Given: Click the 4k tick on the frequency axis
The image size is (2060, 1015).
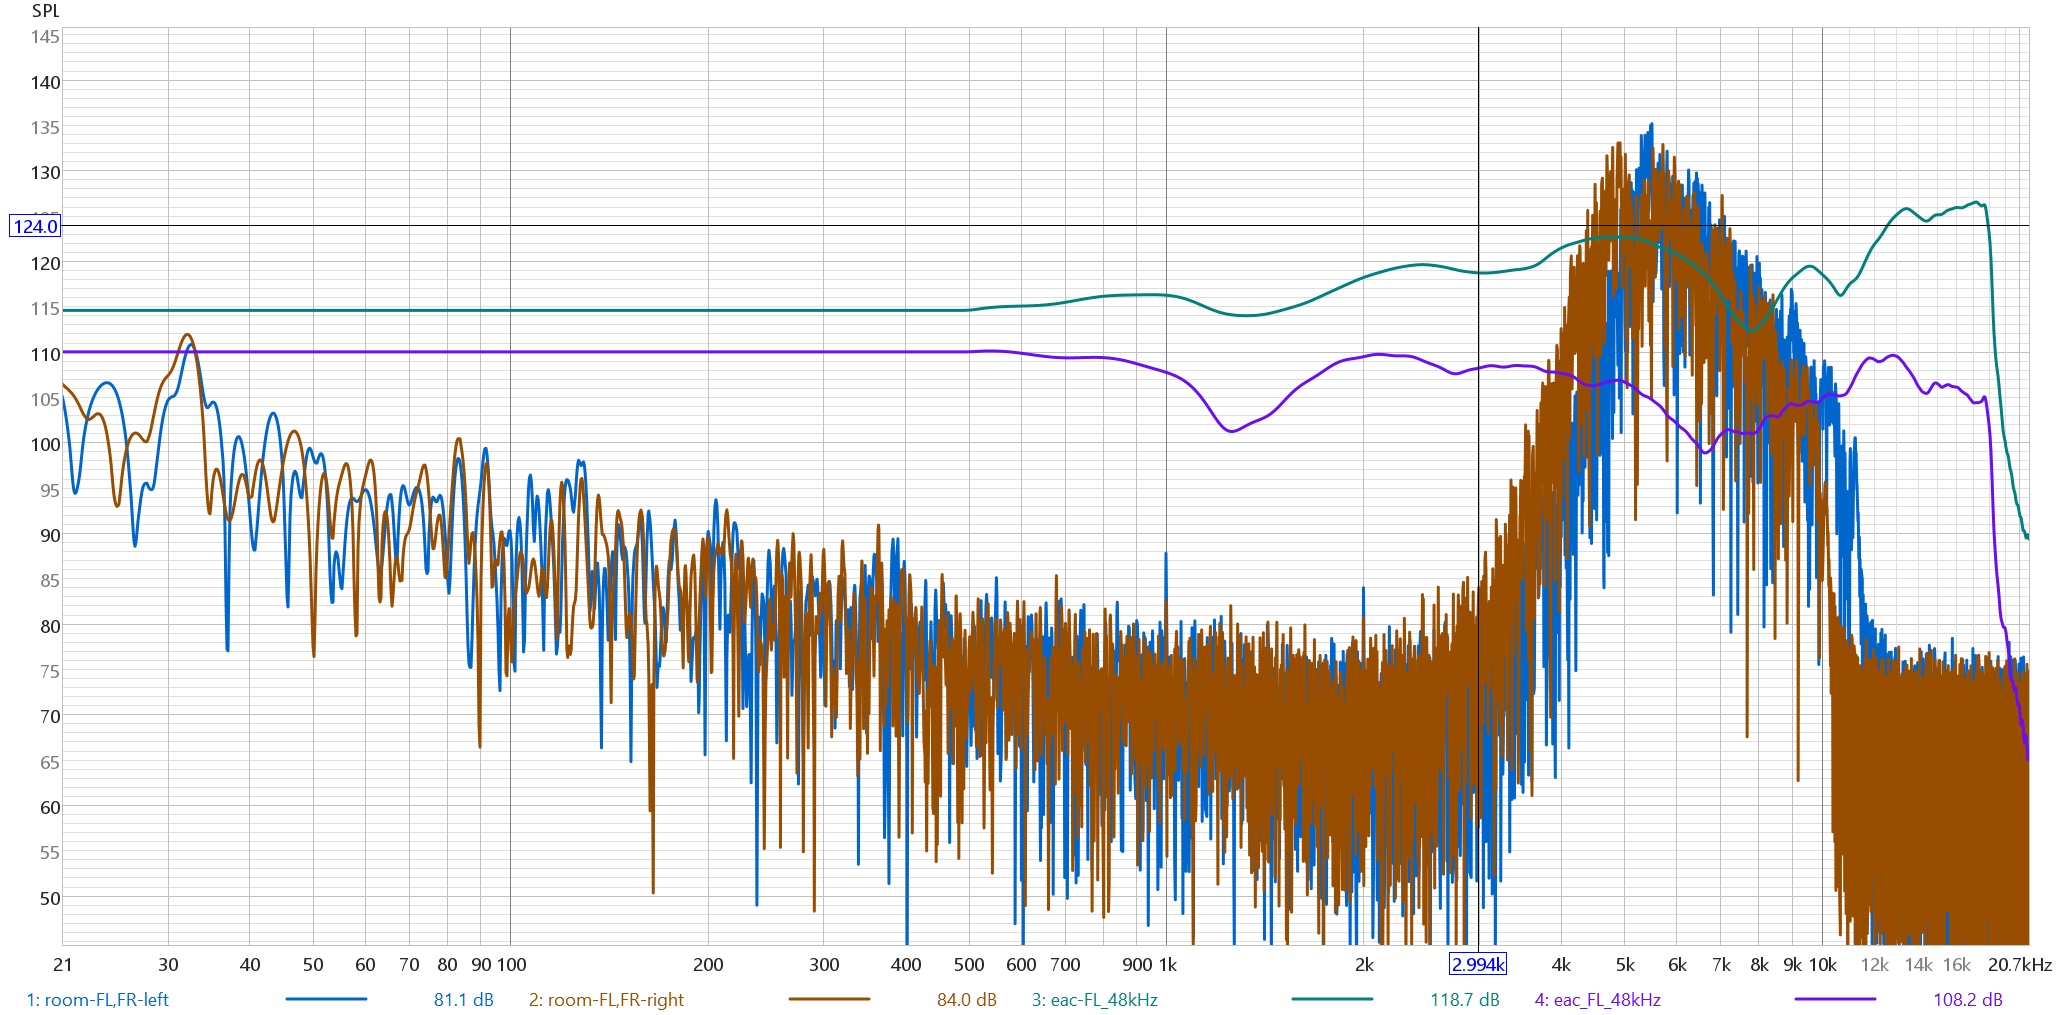Looking at the screenshot, I should tap(1561, 964).
